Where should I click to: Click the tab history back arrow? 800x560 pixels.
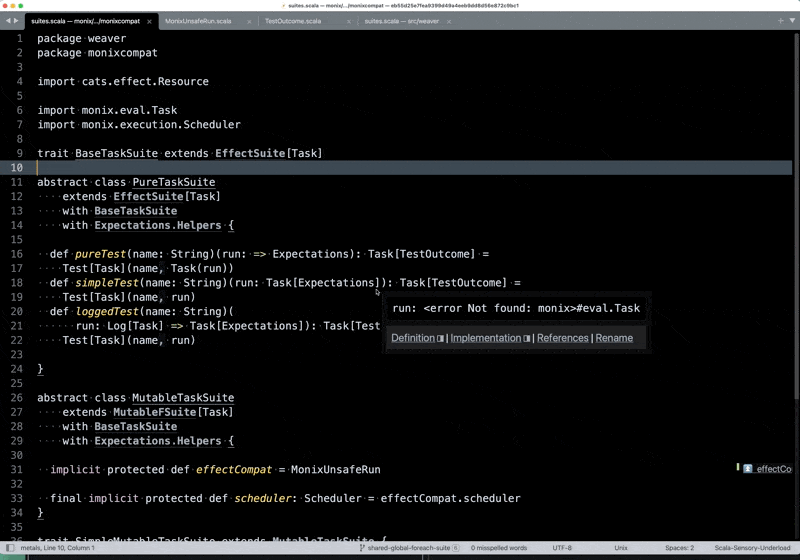click(8, 21)
